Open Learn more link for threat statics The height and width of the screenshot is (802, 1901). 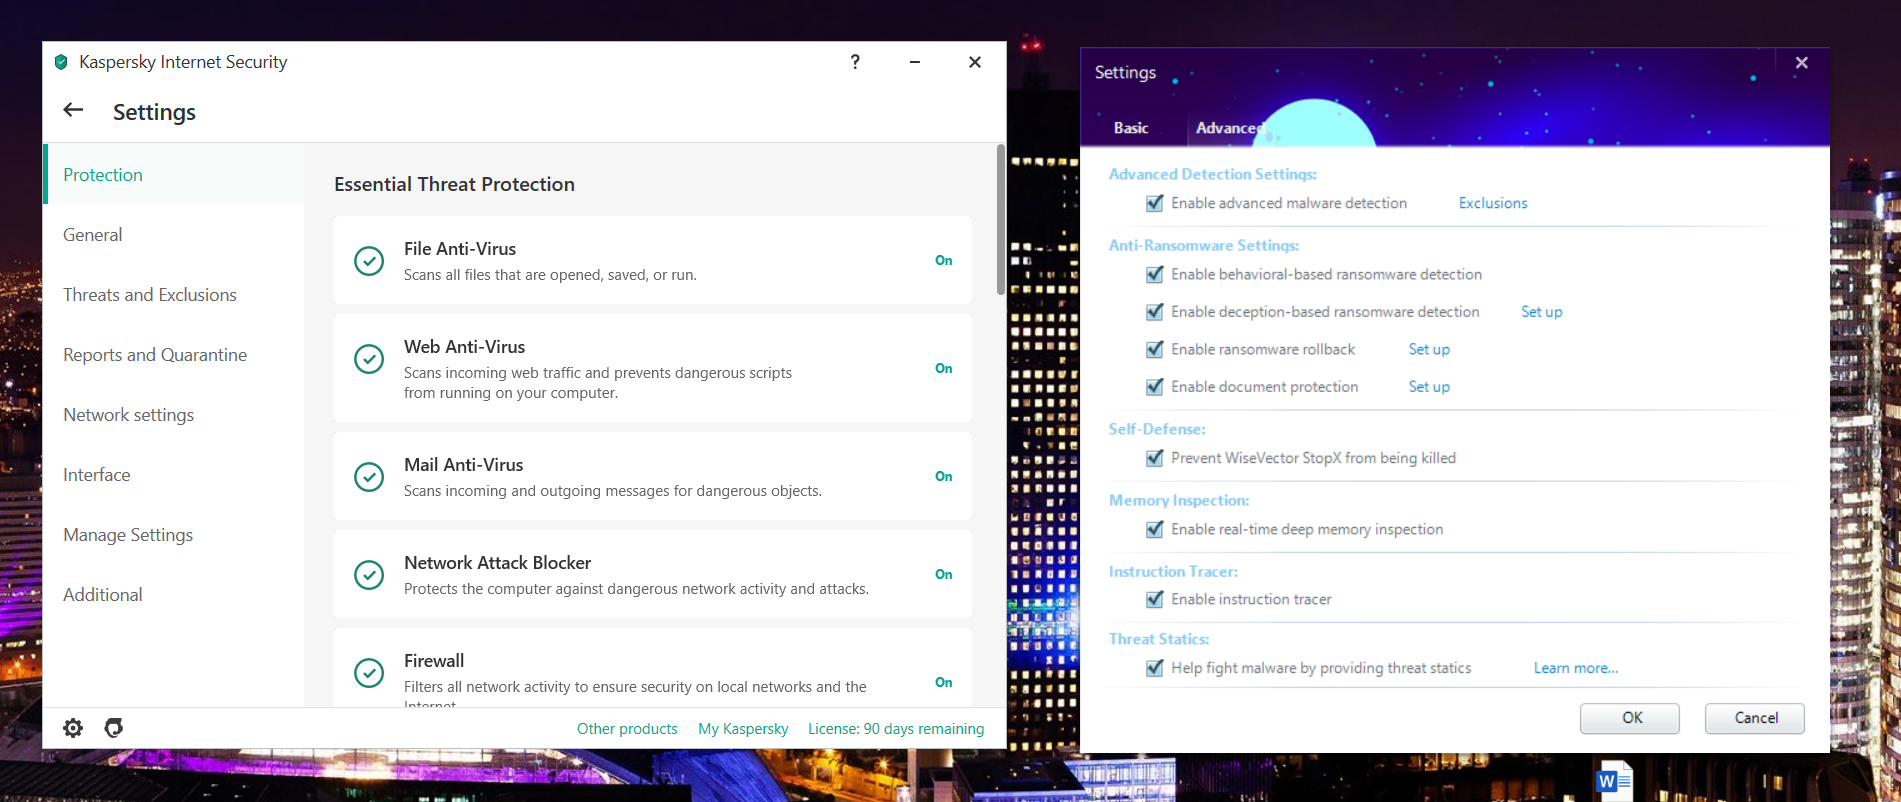point(1576,668)
